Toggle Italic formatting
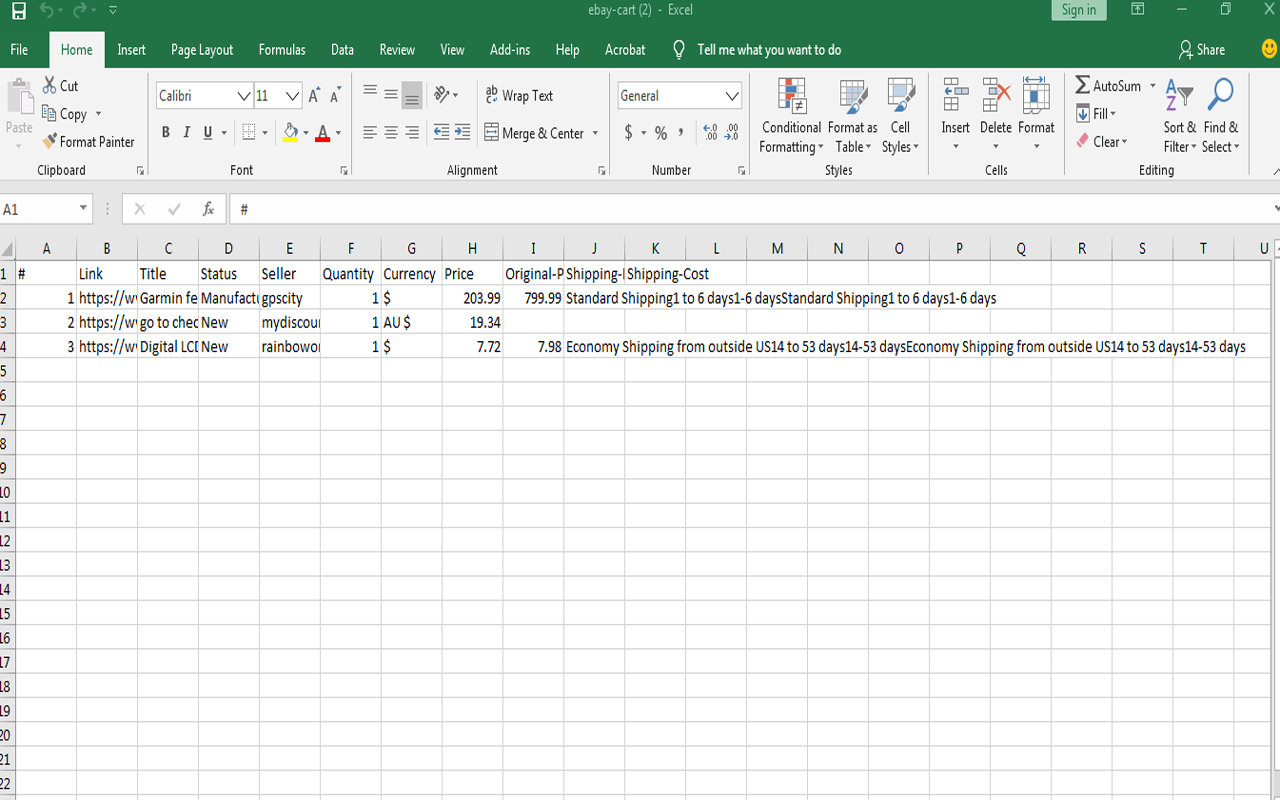This screenshot has height=800, width=1280. point(187,133)
